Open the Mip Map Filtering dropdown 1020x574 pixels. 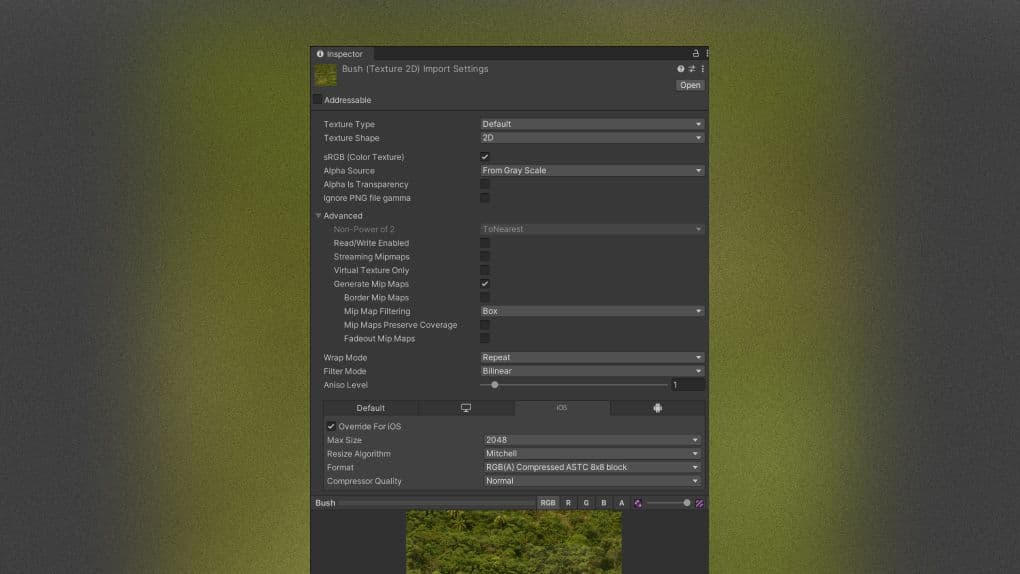click(x=592, y=311)
